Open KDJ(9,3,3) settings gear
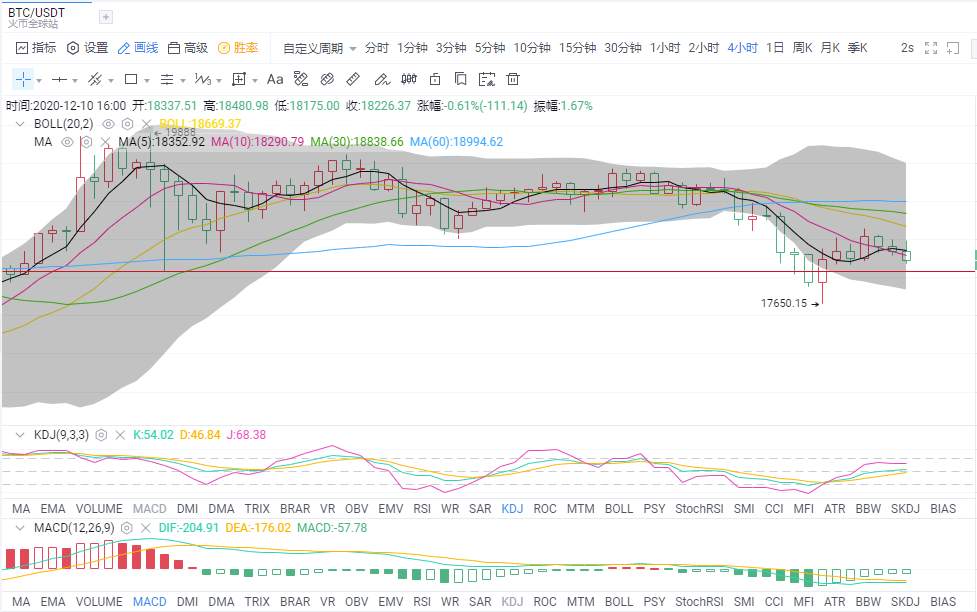This screenshot has height=612, width=977. [101, 435]
